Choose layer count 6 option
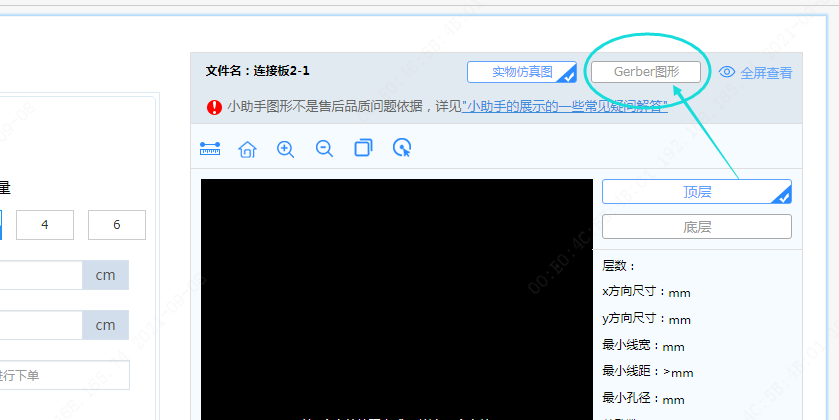Screen dimensions: 839x420 [x=116, y=225]
